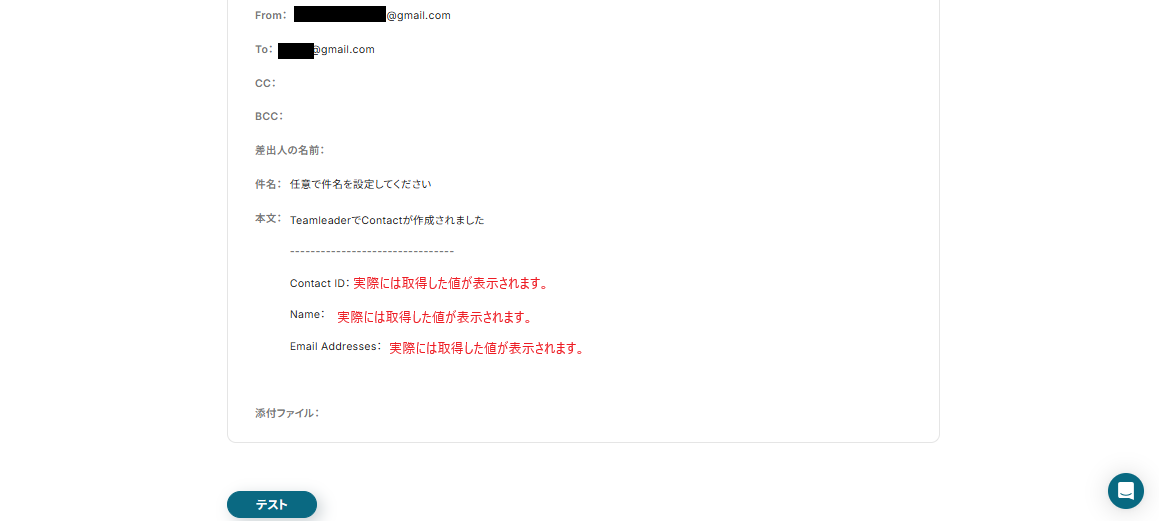Click the blacked-out From sender name

(x=340, y=14)
